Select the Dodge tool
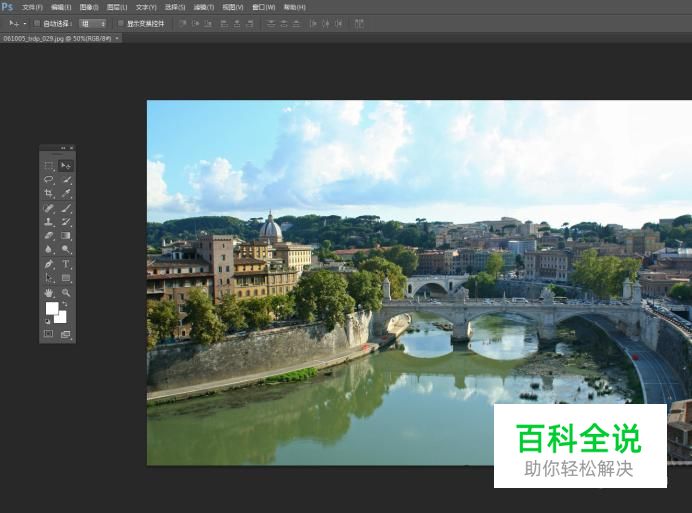 (66, 249)
